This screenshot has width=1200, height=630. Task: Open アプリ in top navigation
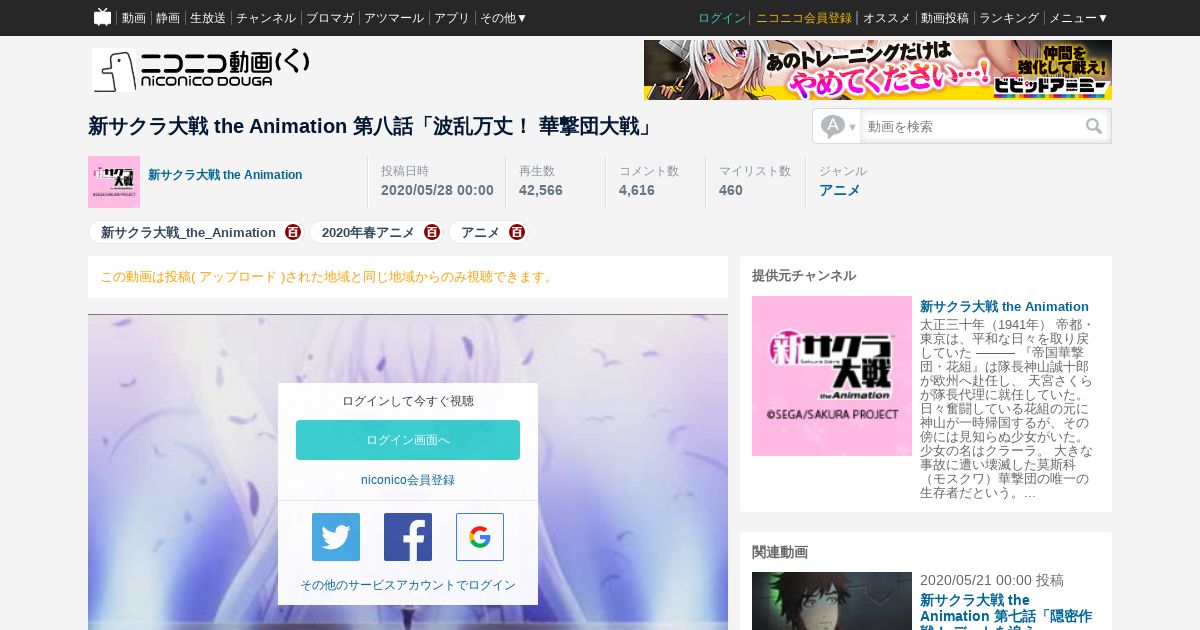(452, 18)
